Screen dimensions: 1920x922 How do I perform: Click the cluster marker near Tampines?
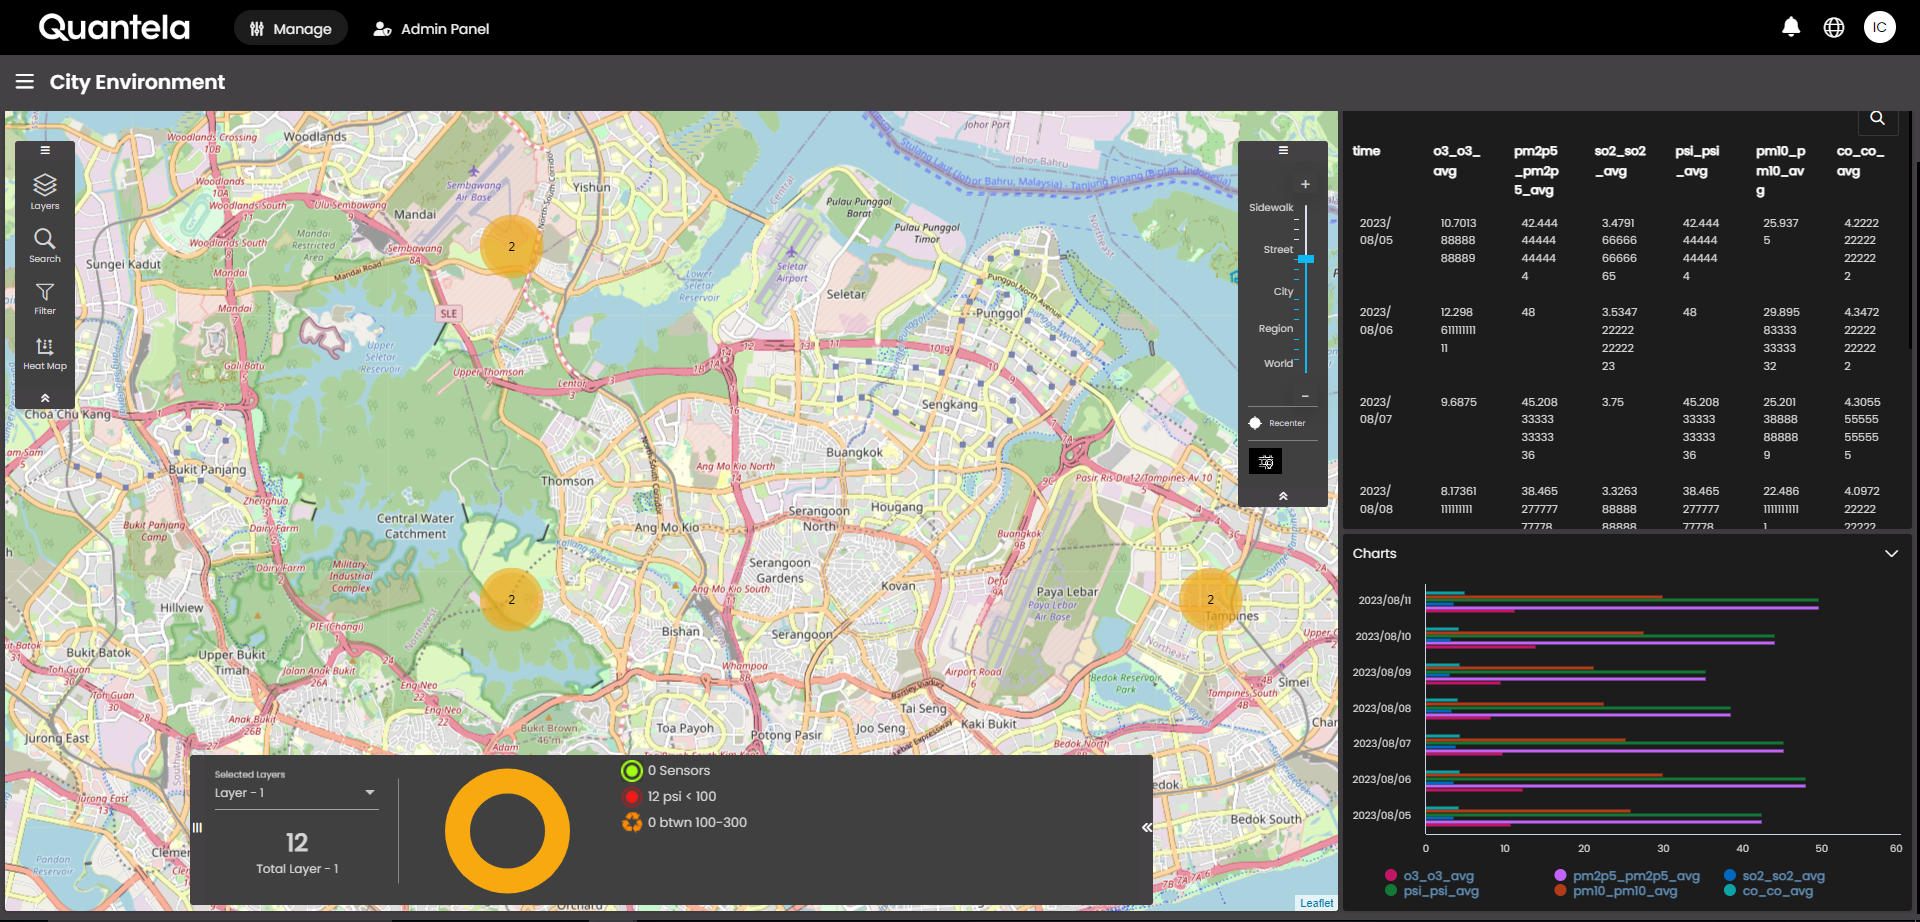coord(1210,599)
